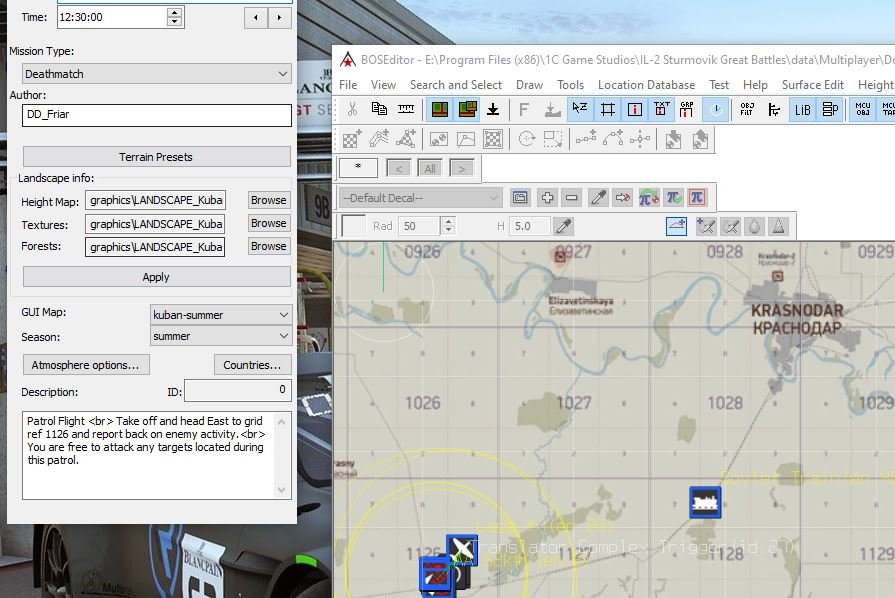
Task: Click the Terrain Presets button
Action: pyautogui.click(x=156, y=157)
